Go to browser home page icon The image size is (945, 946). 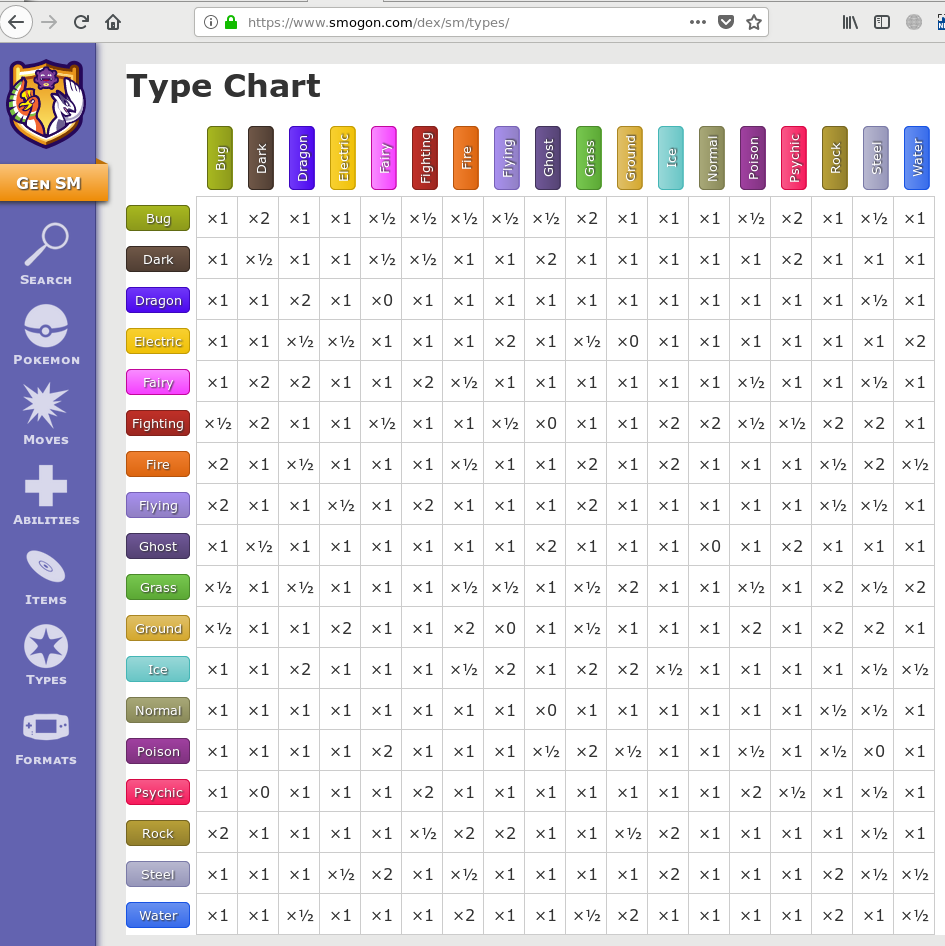click(113, 22)
